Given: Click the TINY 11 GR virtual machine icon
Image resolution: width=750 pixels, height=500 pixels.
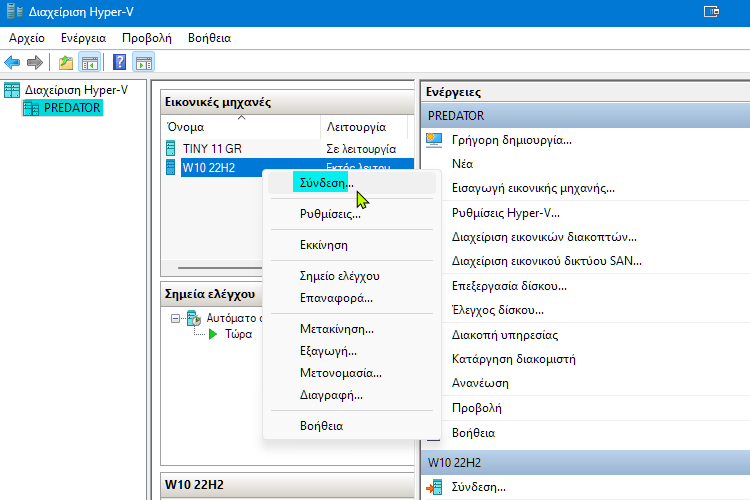Looking at the screenshot, I should pos(171,148).
